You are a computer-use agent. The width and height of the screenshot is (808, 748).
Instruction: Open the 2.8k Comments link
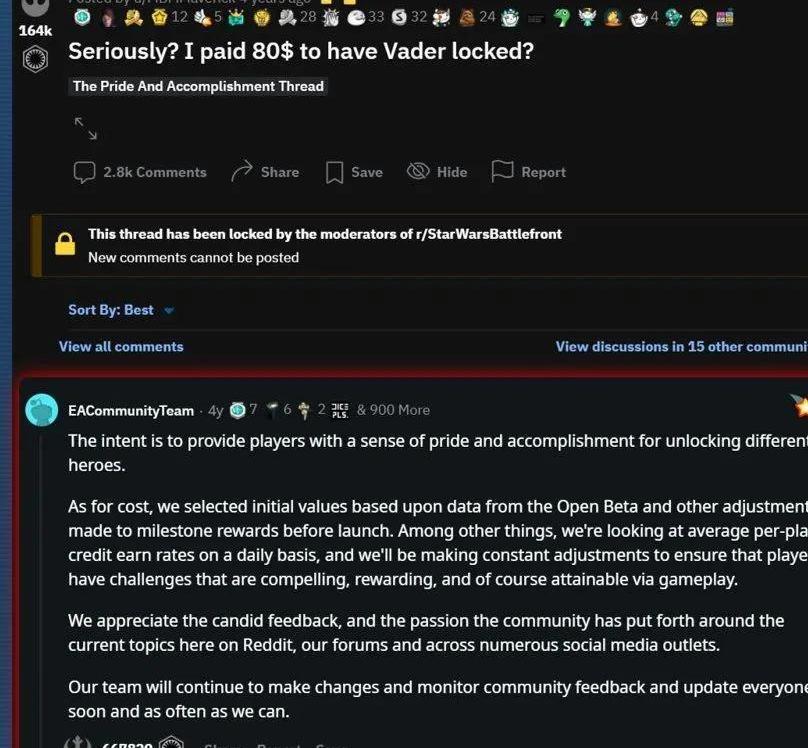[154, 172]
